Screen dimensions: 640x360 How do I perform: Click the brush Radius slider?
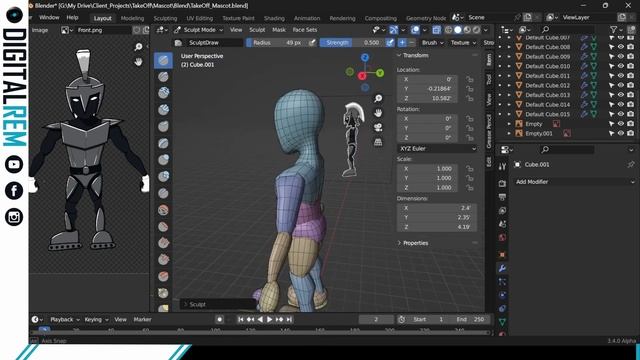[277, 42]
